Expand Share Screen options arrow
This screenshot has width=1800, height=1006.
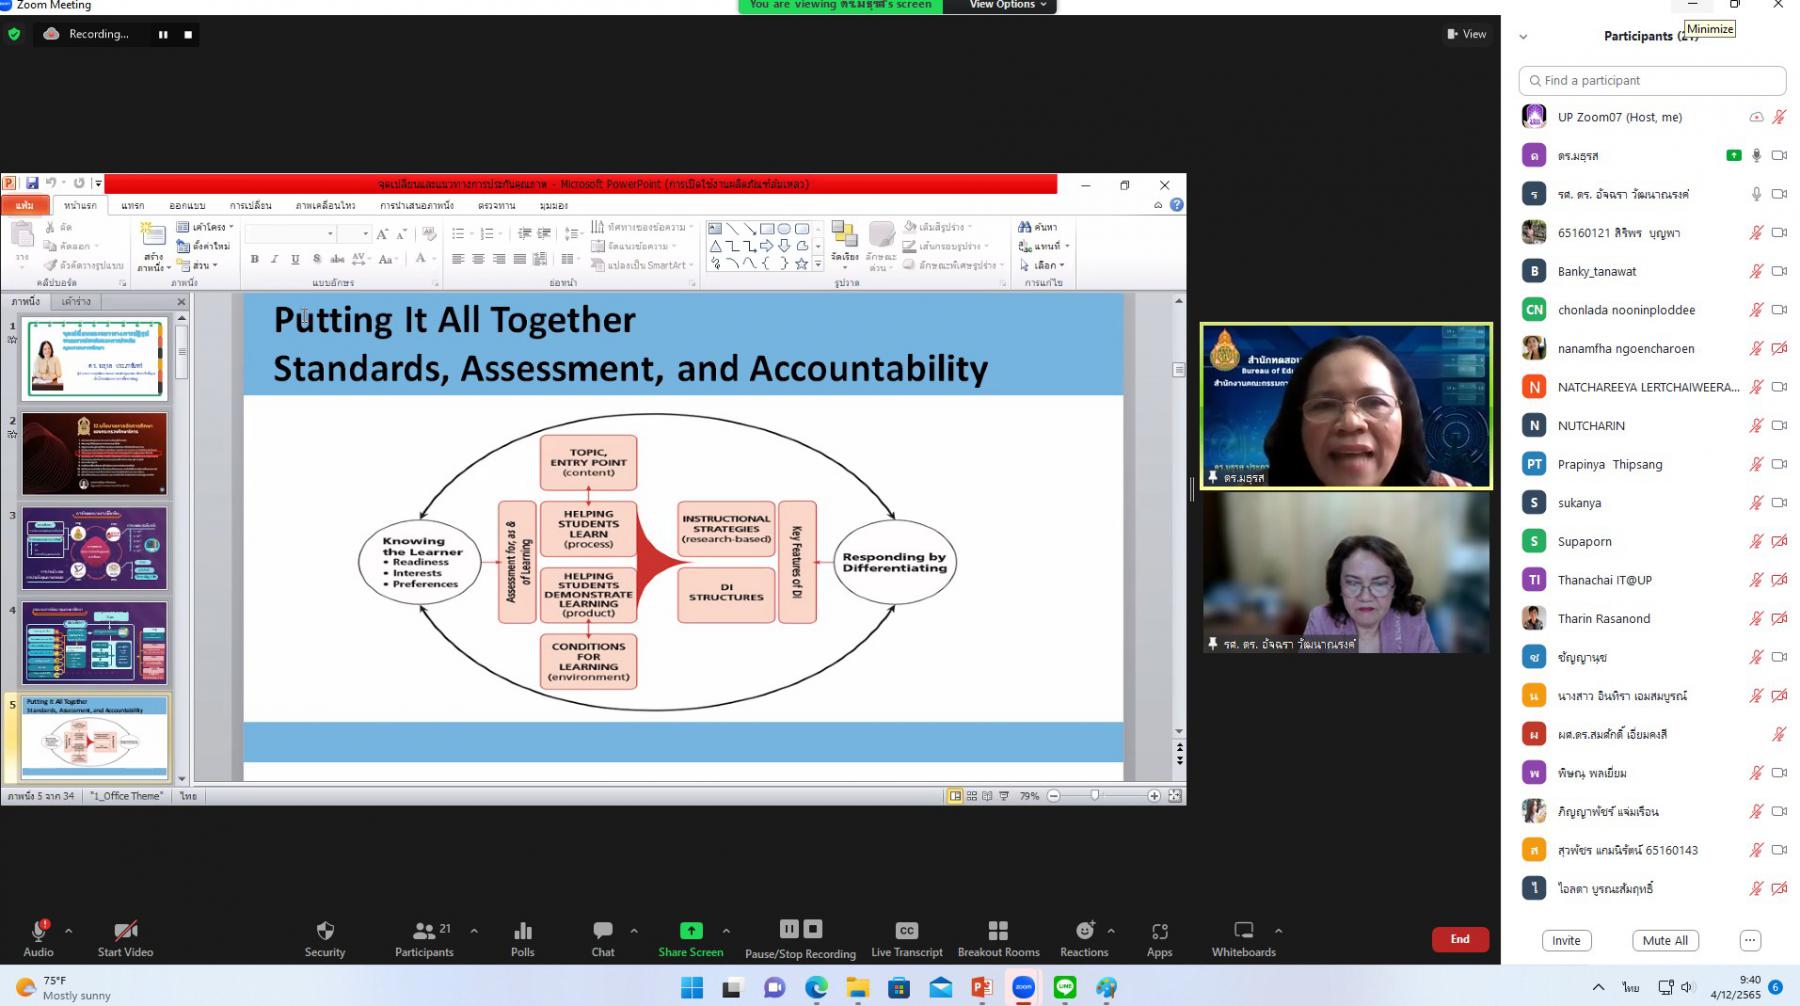(x=726, y=931)
